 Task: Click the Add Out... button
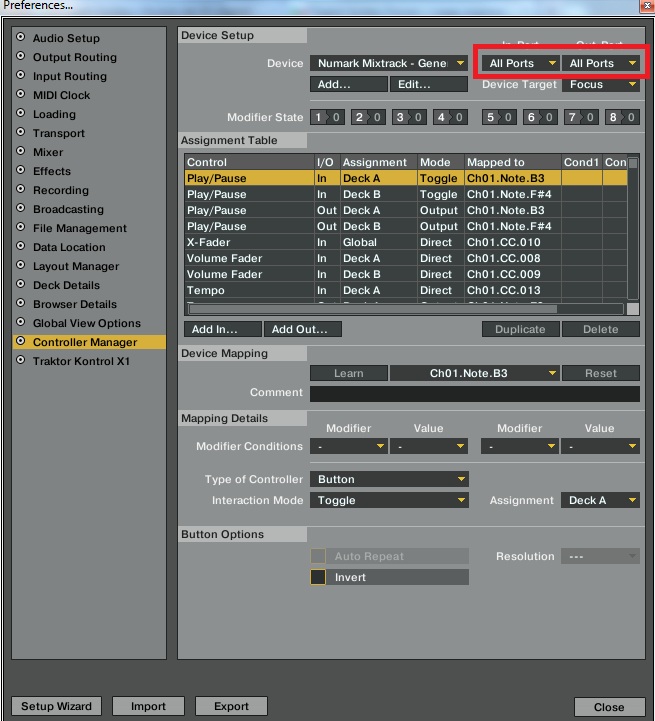click(303, 329)
